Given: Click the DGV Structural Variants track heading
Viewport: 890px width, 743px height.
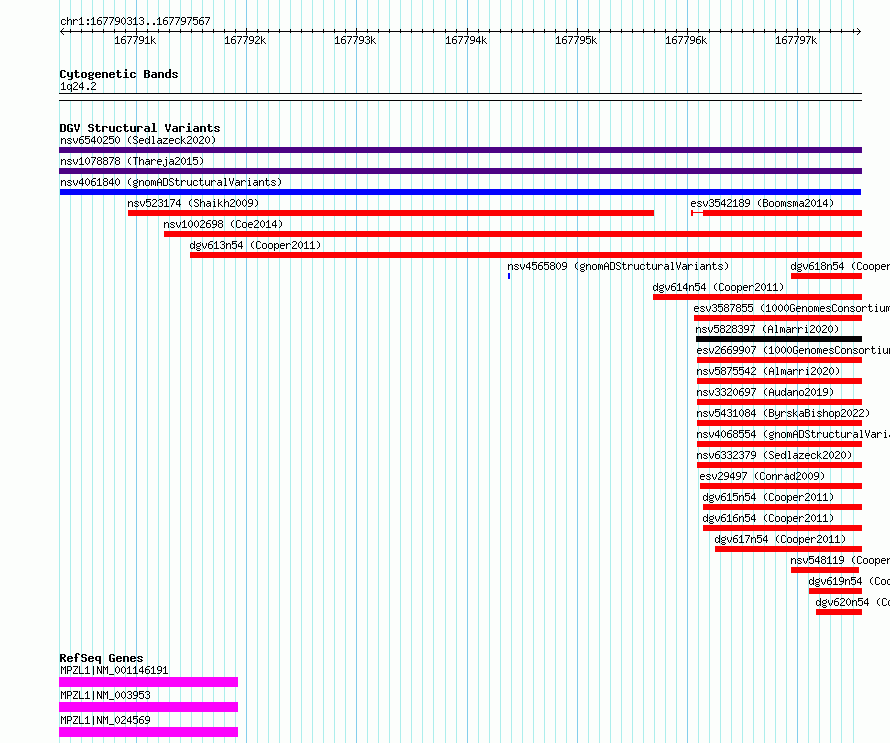Looking at the screenshot, I should coord(140,128).
